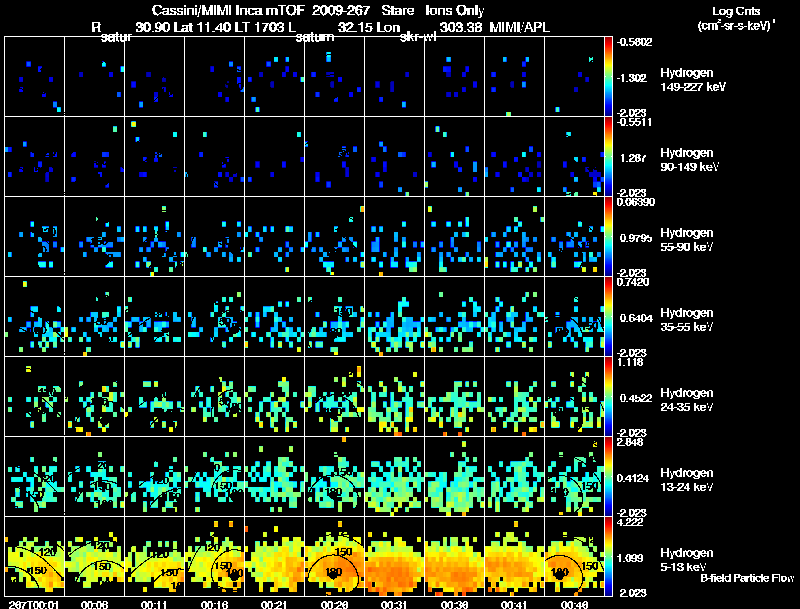Screen dimensions: 800x609
Task: Click the '1.099' color scale value
Action: coord(630,559)
